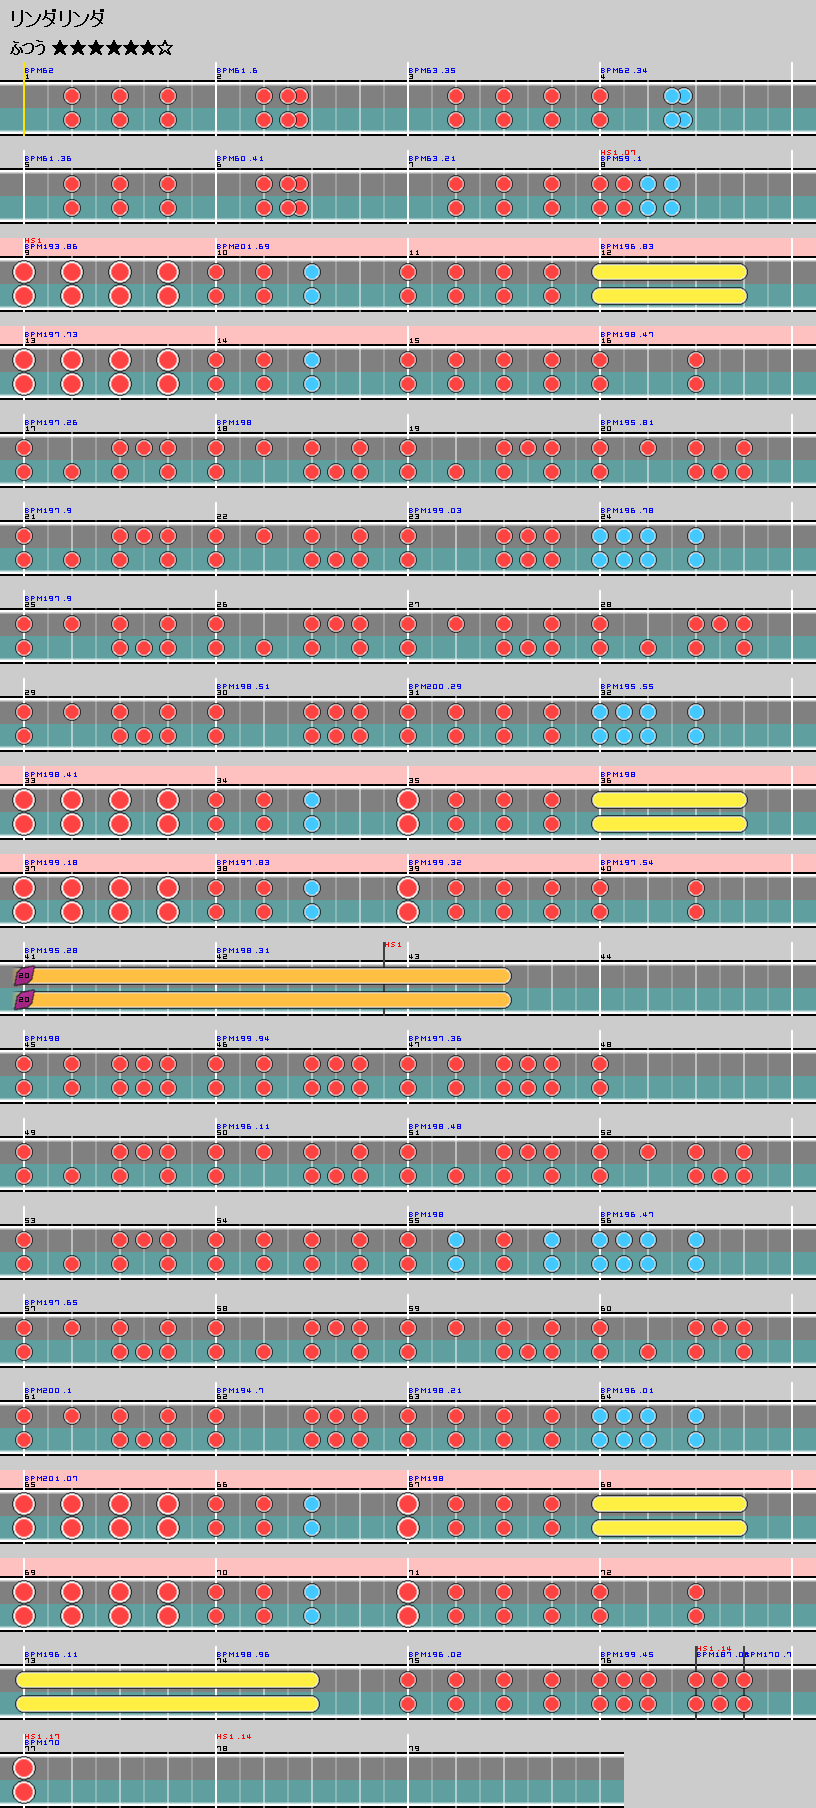Click the purple balloon icon in measure 41's top lane
Screen dimensions: 816x1808
[24, 975]
